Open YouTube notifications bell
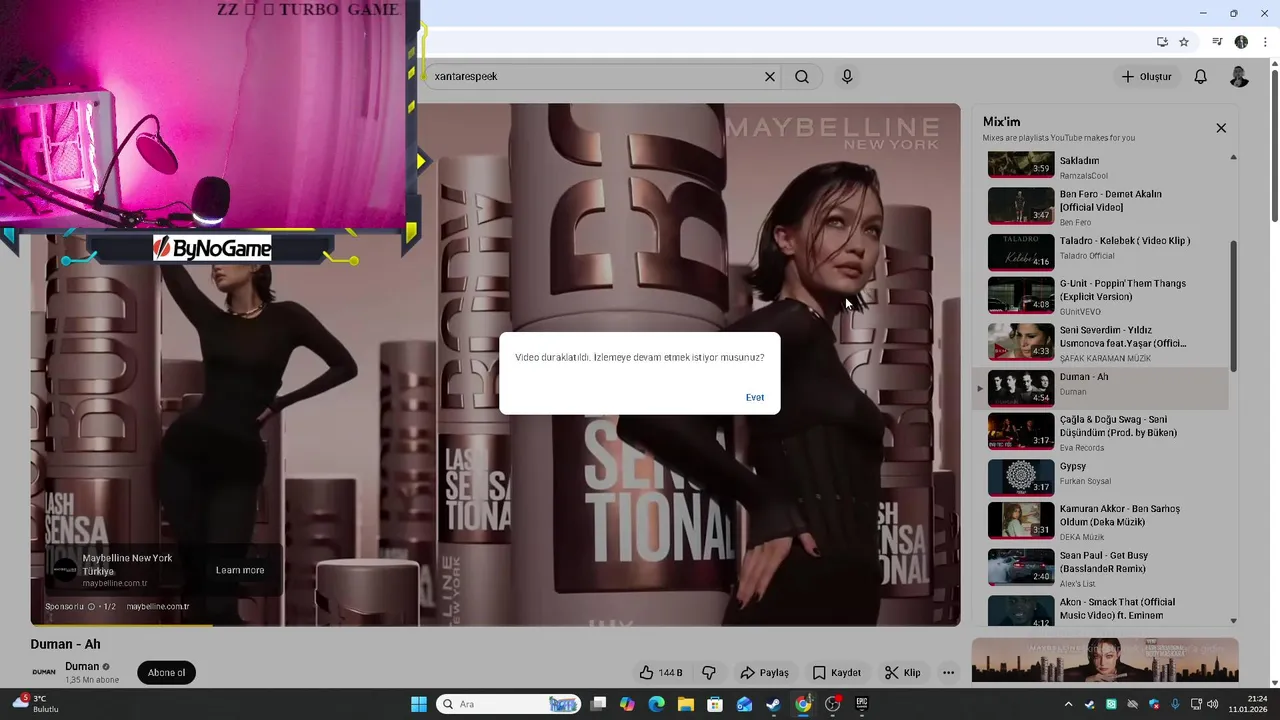The width and height of the screenshot is (1280, 720). pyautogui.click(x=1201, y=76)
